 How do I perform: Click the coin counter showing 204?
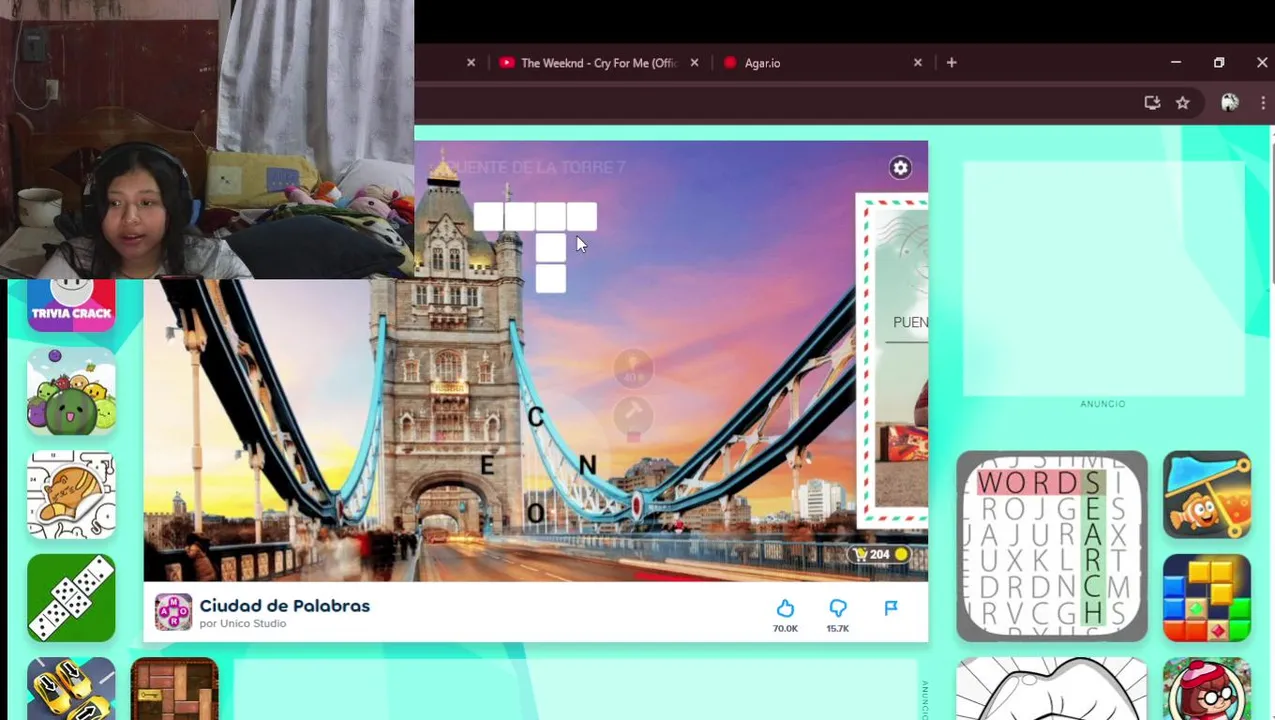coord(880,554)
